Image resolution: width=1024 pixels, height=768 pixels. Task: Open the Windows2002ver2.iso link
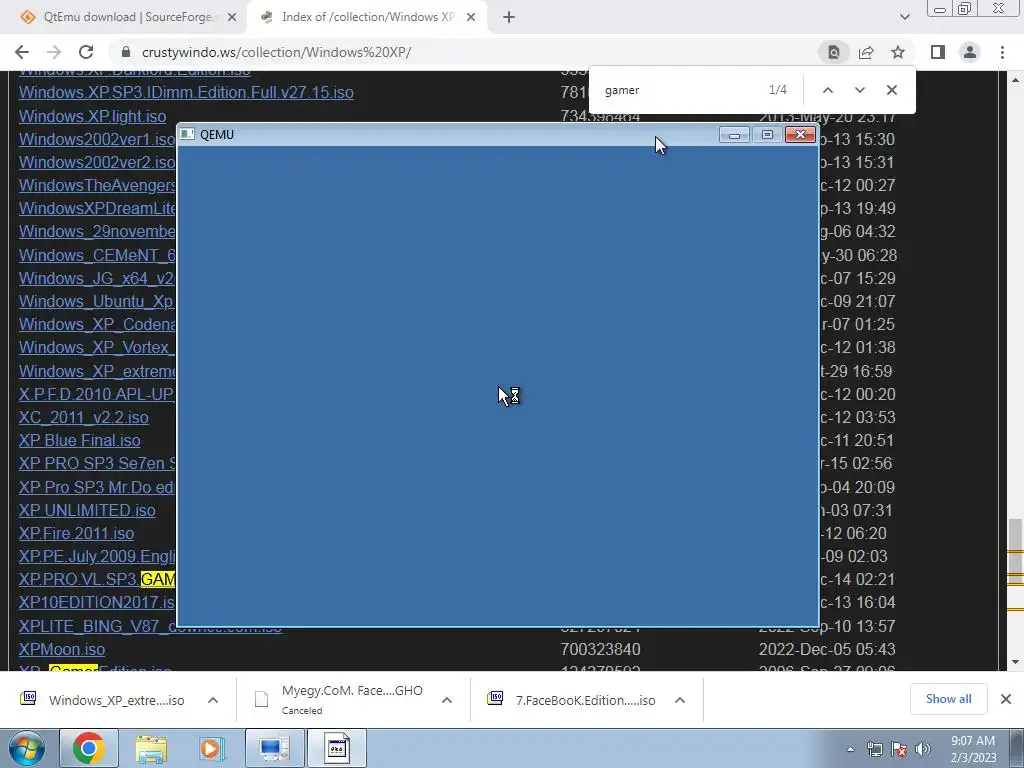point(97,162)
